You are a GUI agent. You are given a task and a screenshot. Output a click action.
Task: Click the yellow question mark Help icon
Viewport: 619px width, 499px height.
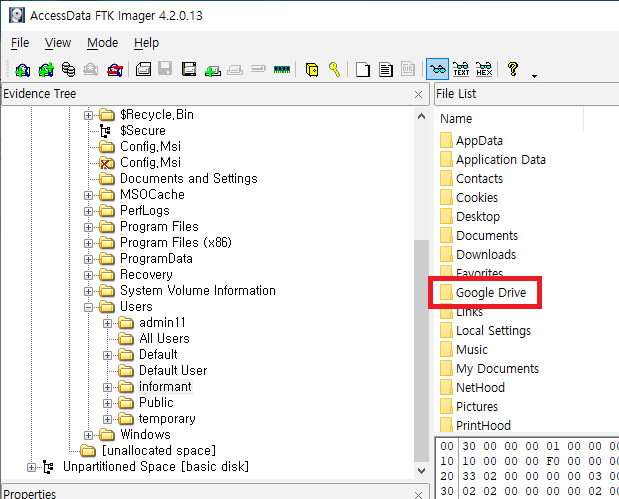click(513, 69)
